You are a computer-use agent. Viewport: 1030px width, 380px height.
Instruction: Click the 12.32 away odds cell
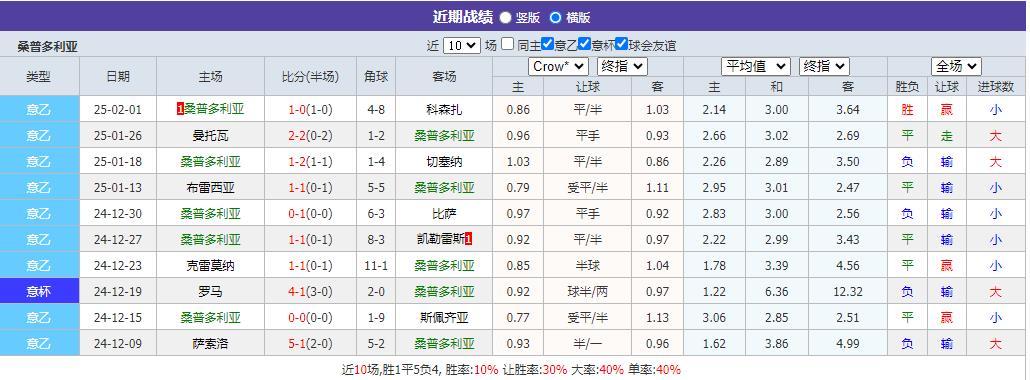pos(848,292)
